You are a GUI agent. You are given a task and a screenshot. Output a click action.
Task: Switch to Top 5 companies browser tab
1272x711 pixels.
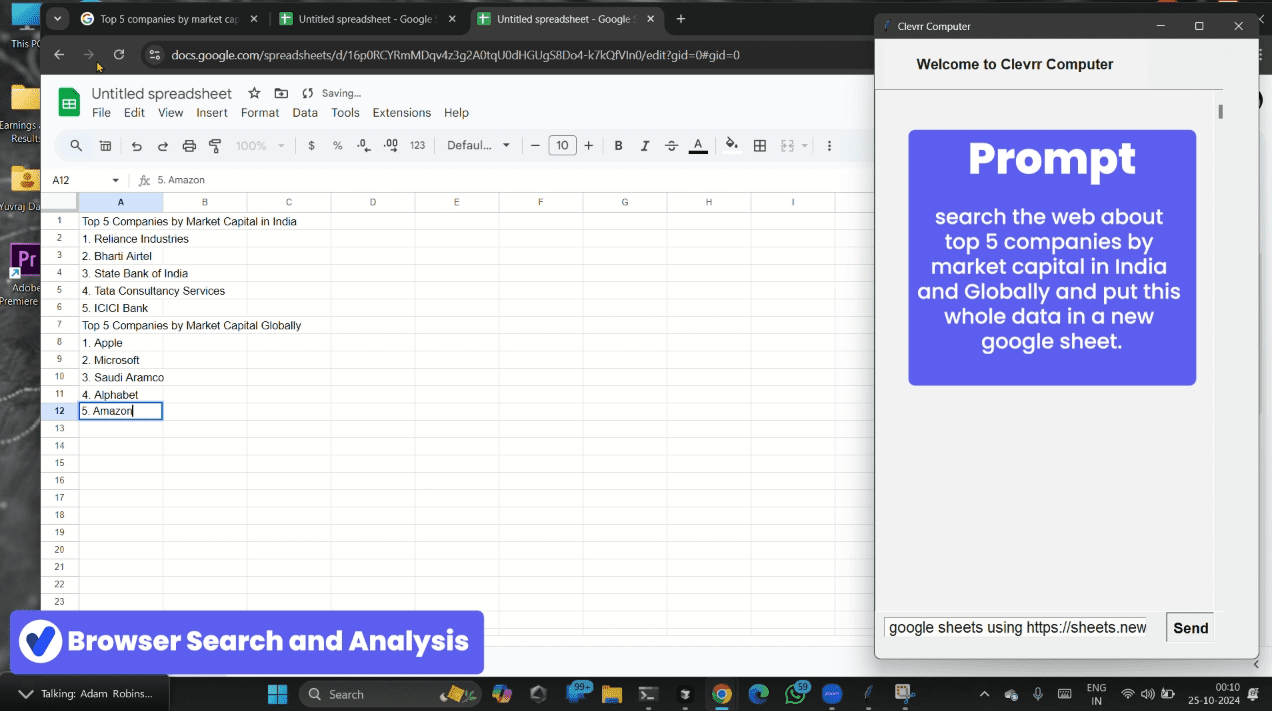click(x=167, y=19)
